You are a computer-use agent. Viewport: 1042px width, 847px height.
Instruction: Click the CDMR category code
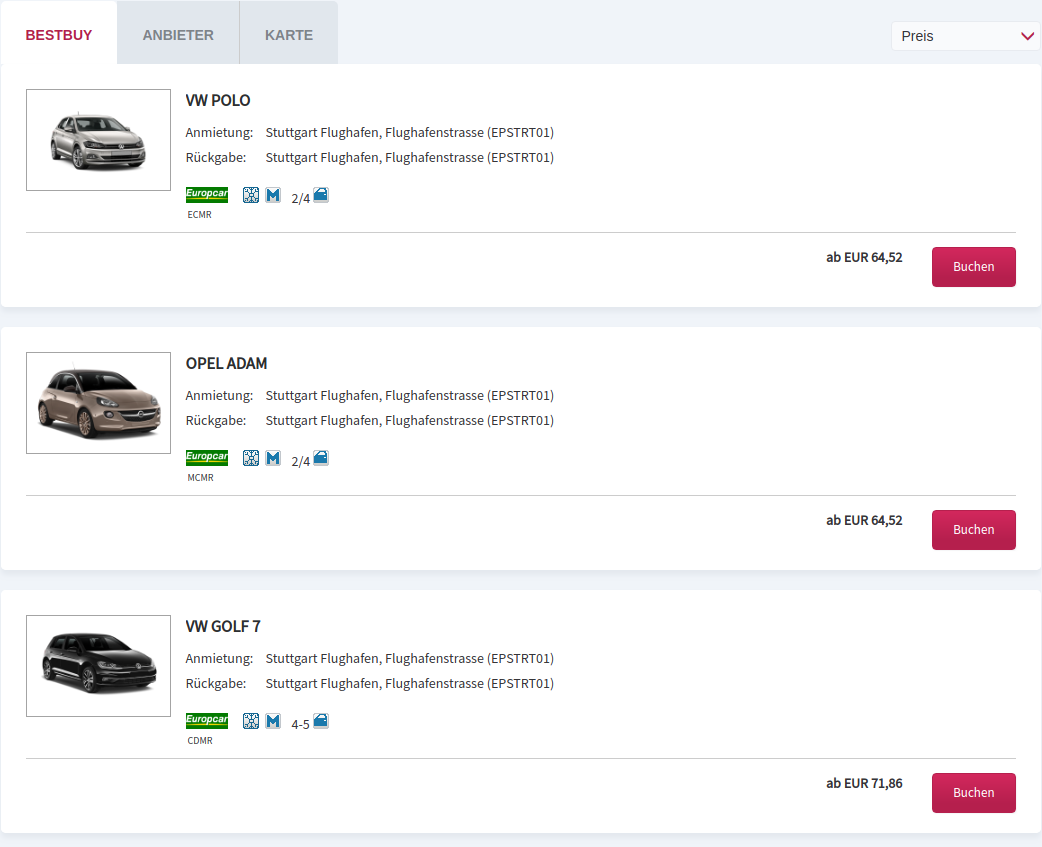pos(200,741)
